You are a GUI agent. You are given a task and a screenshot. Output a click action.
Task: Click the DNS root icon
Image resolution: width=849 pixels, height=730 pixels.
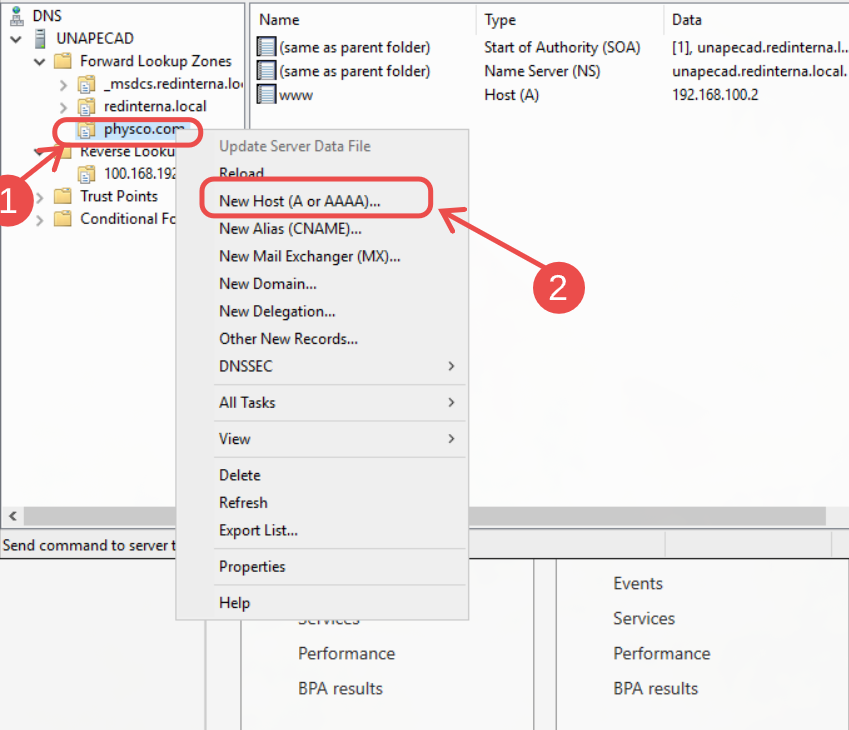17,16
